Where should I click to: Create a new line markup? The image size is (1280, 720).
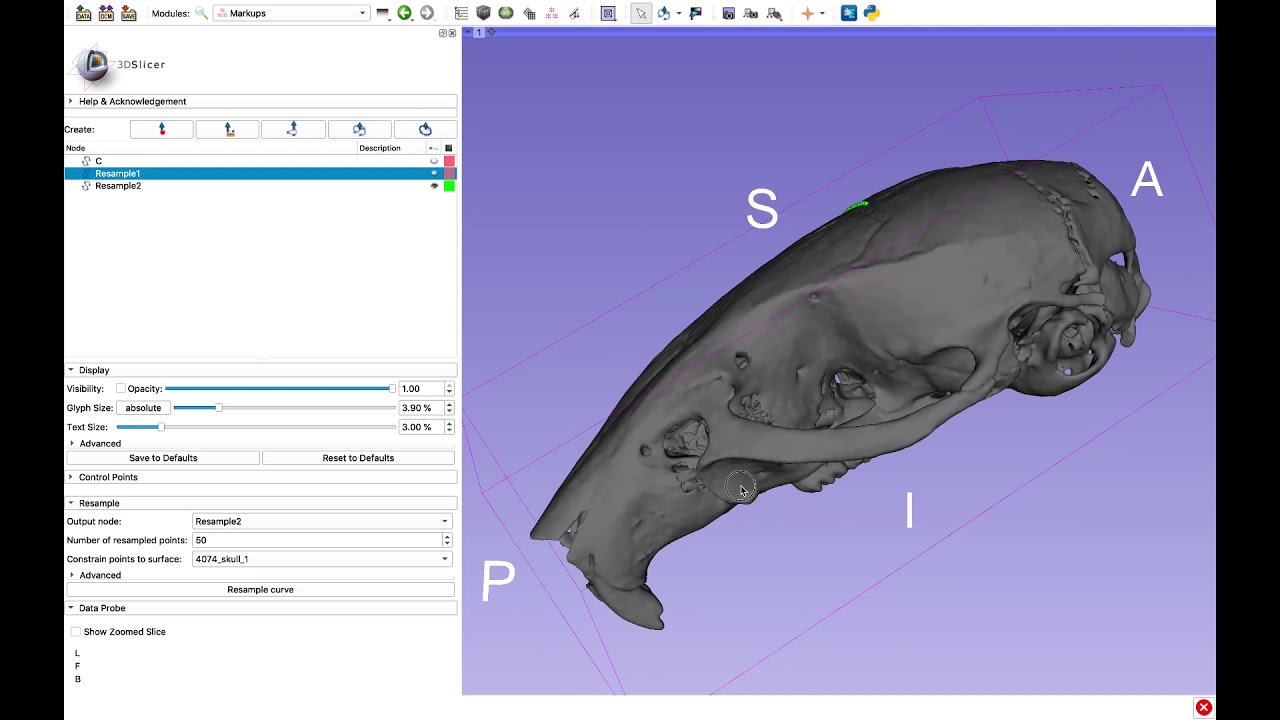point(228,129)
